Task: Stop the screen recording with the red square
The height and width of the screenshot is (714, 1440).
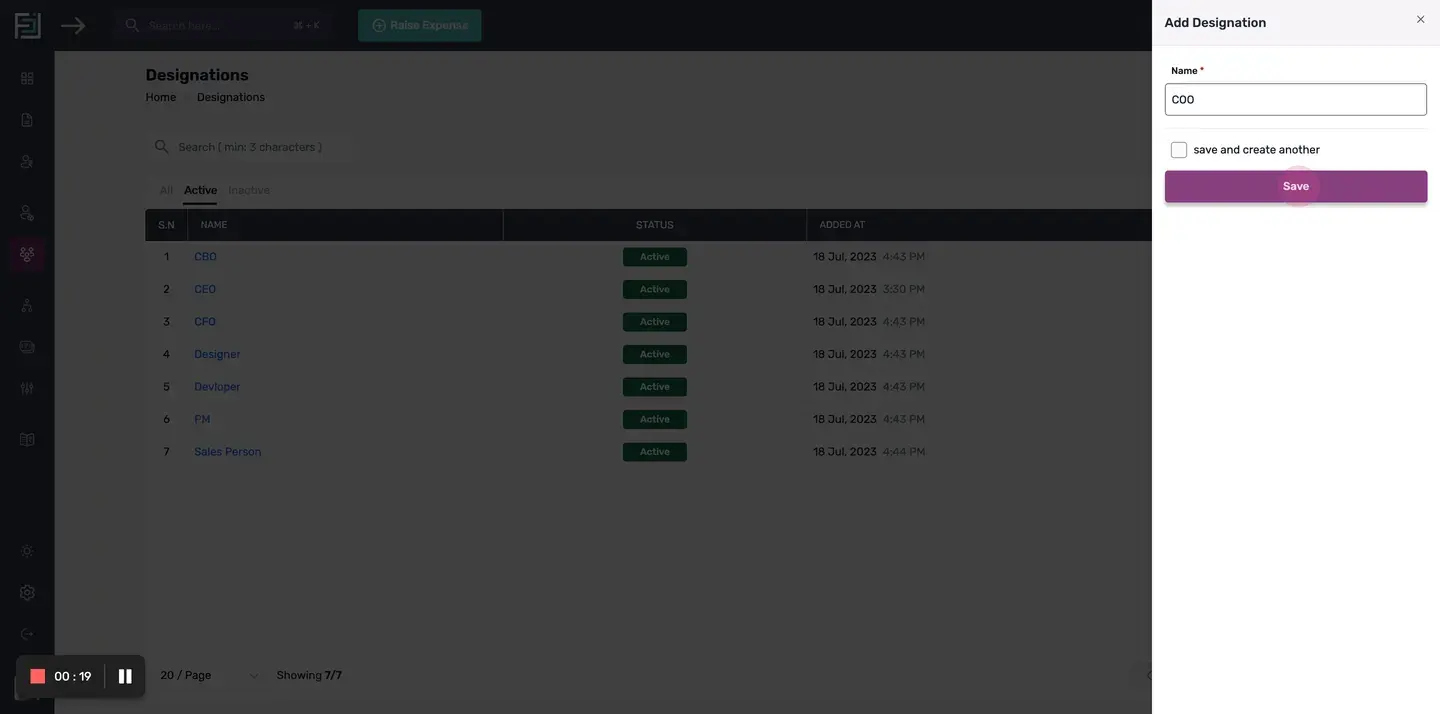Action: coord(38,677)
